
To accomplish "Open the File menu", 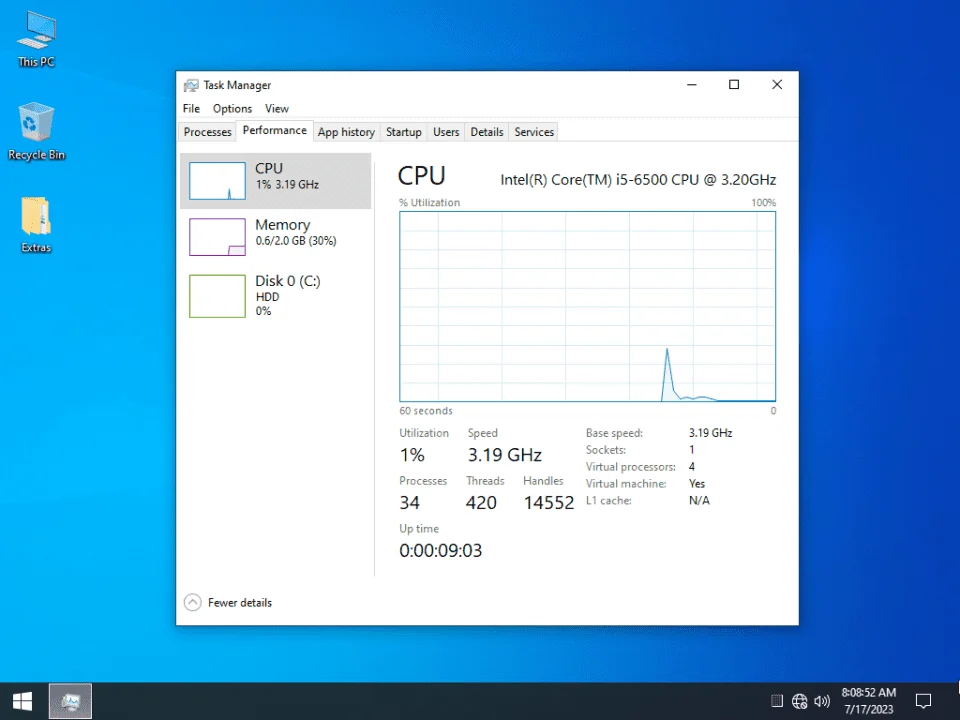I will point(191,108).
